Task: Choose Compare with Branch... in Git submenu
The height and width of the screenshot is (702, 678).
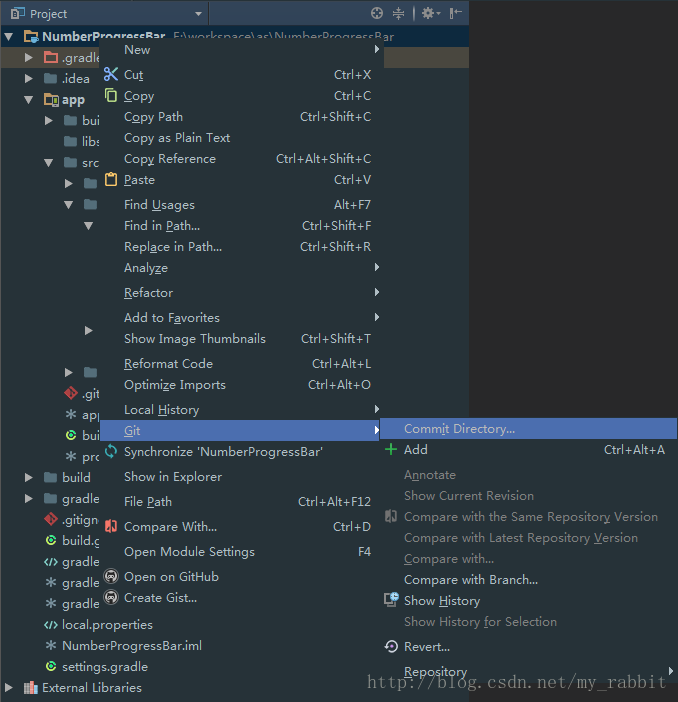Action: click(x=528, y=579)
